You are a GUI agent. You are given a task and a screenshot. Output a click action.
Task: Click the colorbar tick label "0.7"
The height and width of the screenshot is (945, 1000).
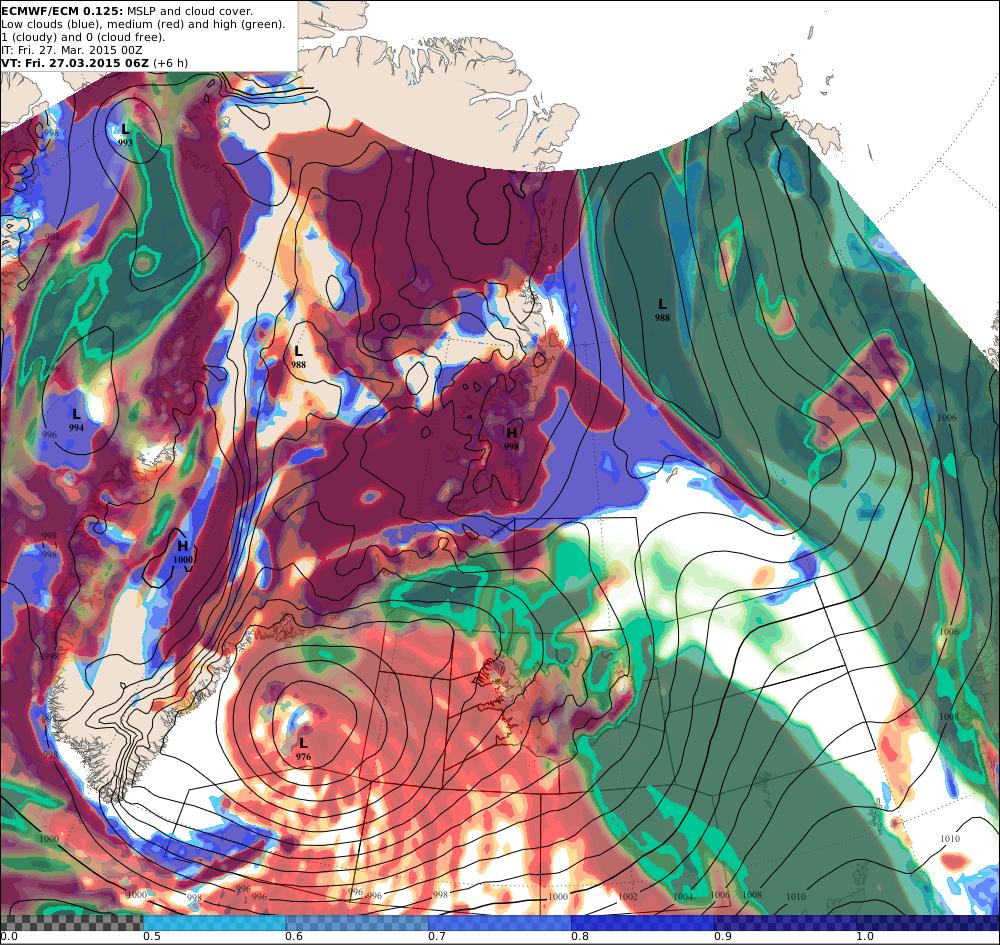437,937
